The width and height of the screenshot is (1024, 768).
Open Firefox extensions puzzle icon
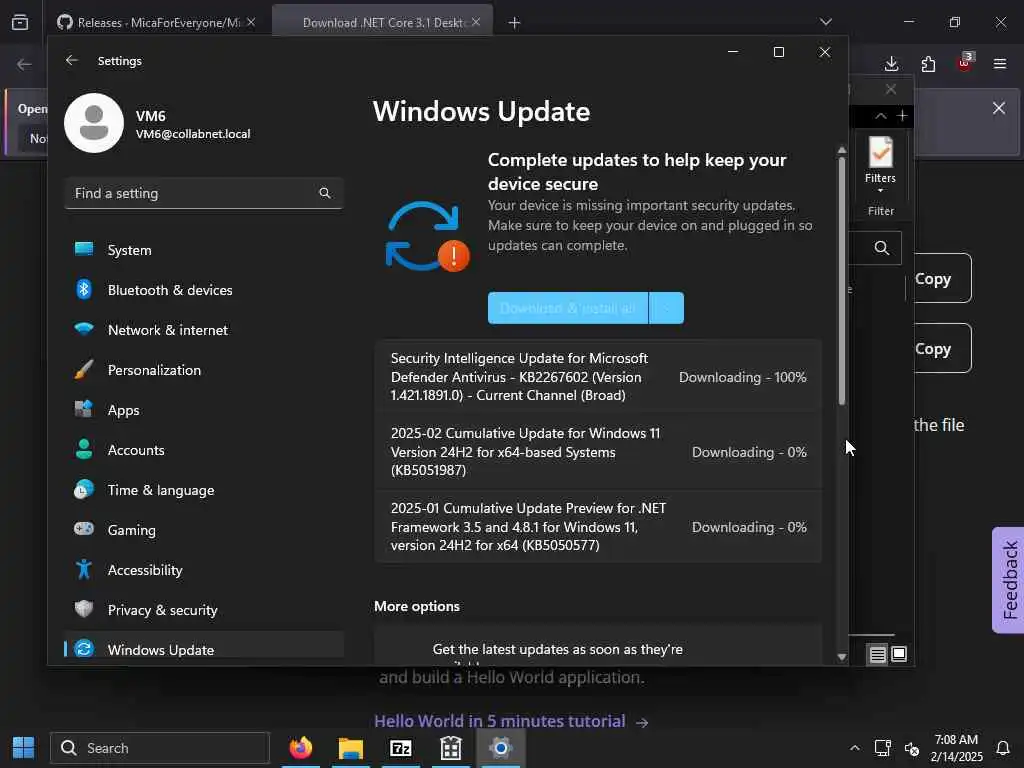[x=928, y=64]
